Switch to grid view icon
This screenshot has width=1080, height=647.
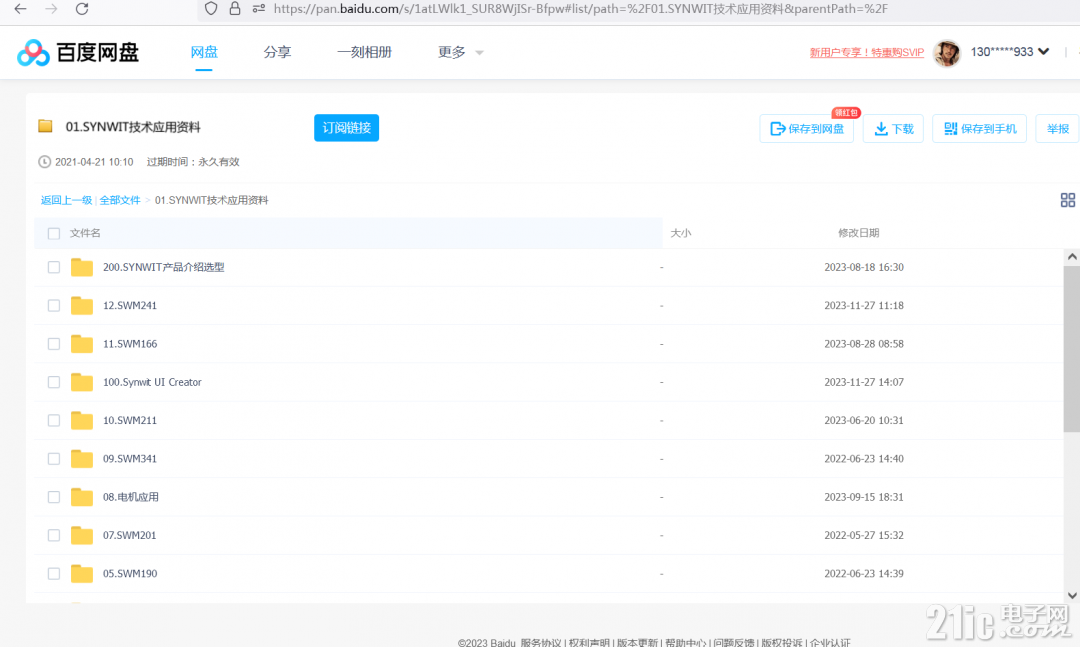tap(1068, 200)
